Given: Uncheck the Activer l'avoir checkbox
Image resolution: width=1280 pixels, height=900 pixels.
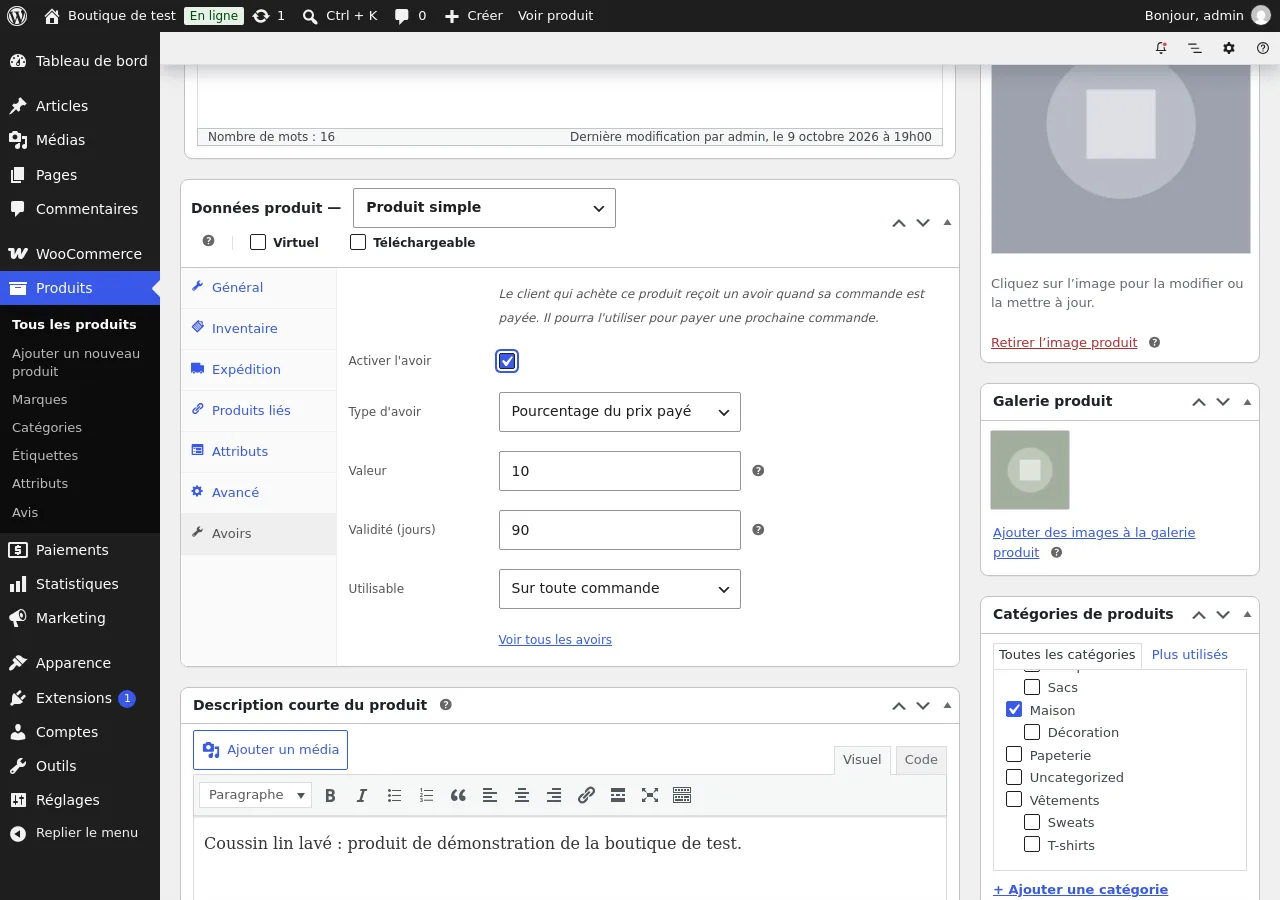Looking at the screenshot, I should coord(507,361).
